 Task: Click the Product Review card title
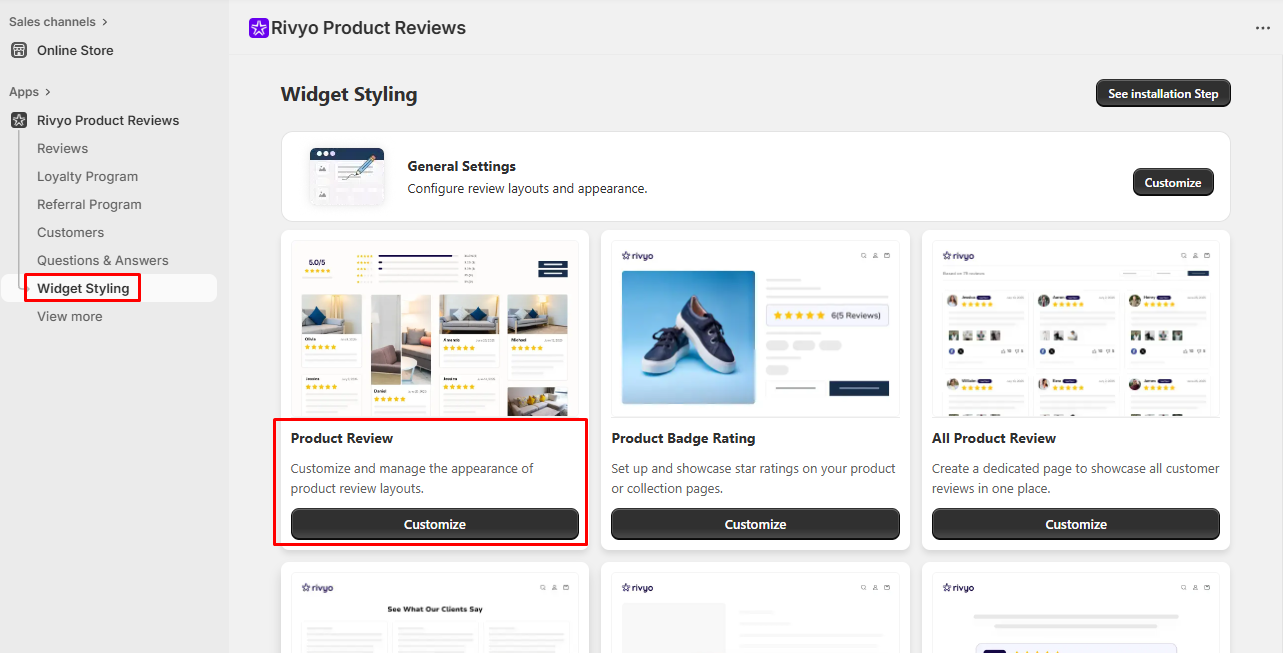coord(342,438)
